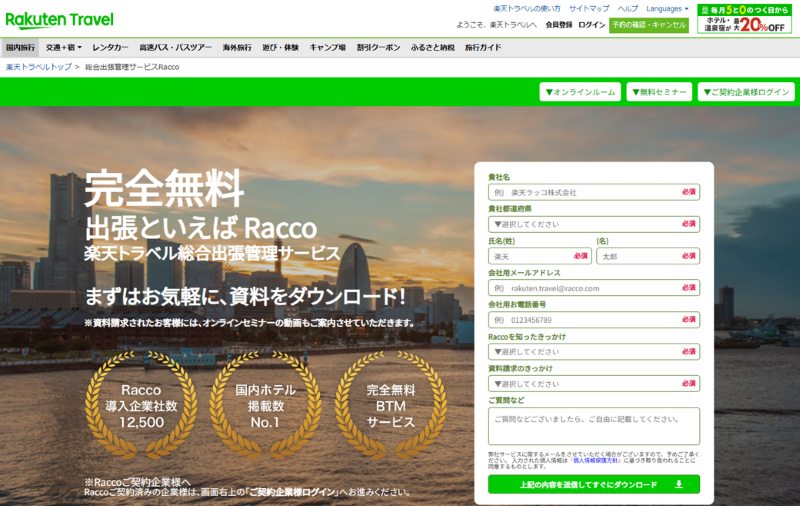Follow the 楽天トラベルトップ breadcrumb link
This screenshot has width=800, height=506.
tap(39, 67)
